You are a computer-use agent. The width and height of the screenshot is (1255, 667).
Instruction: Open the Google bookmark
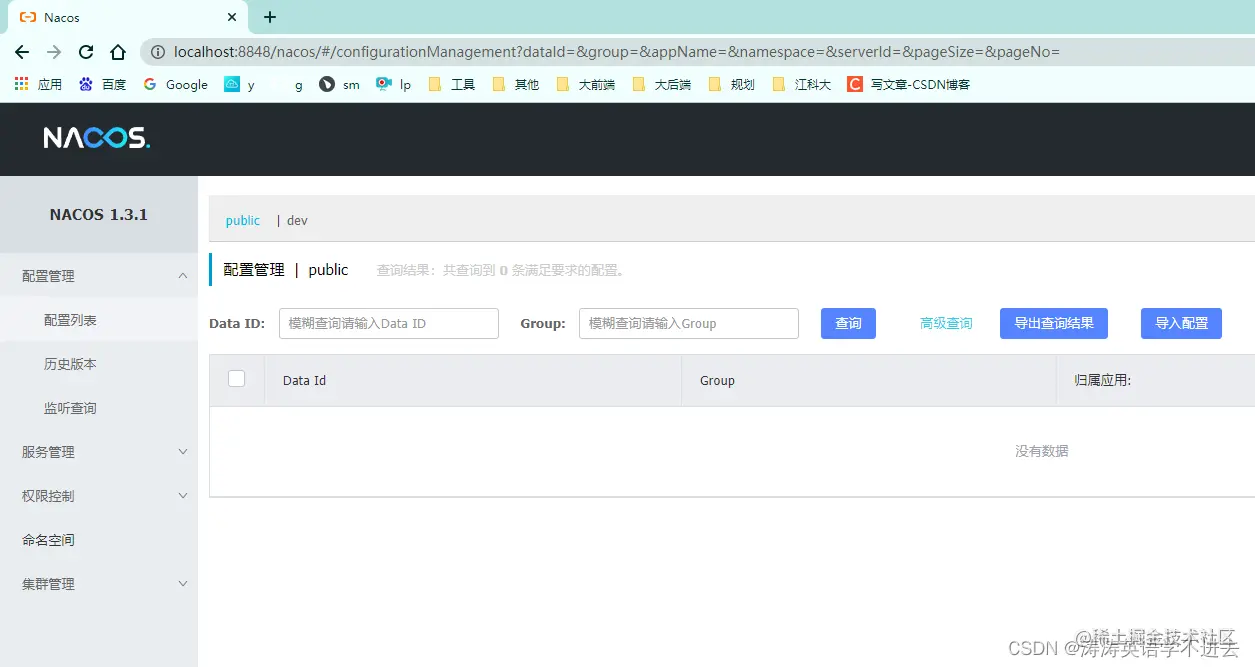(x=175, y=84)
